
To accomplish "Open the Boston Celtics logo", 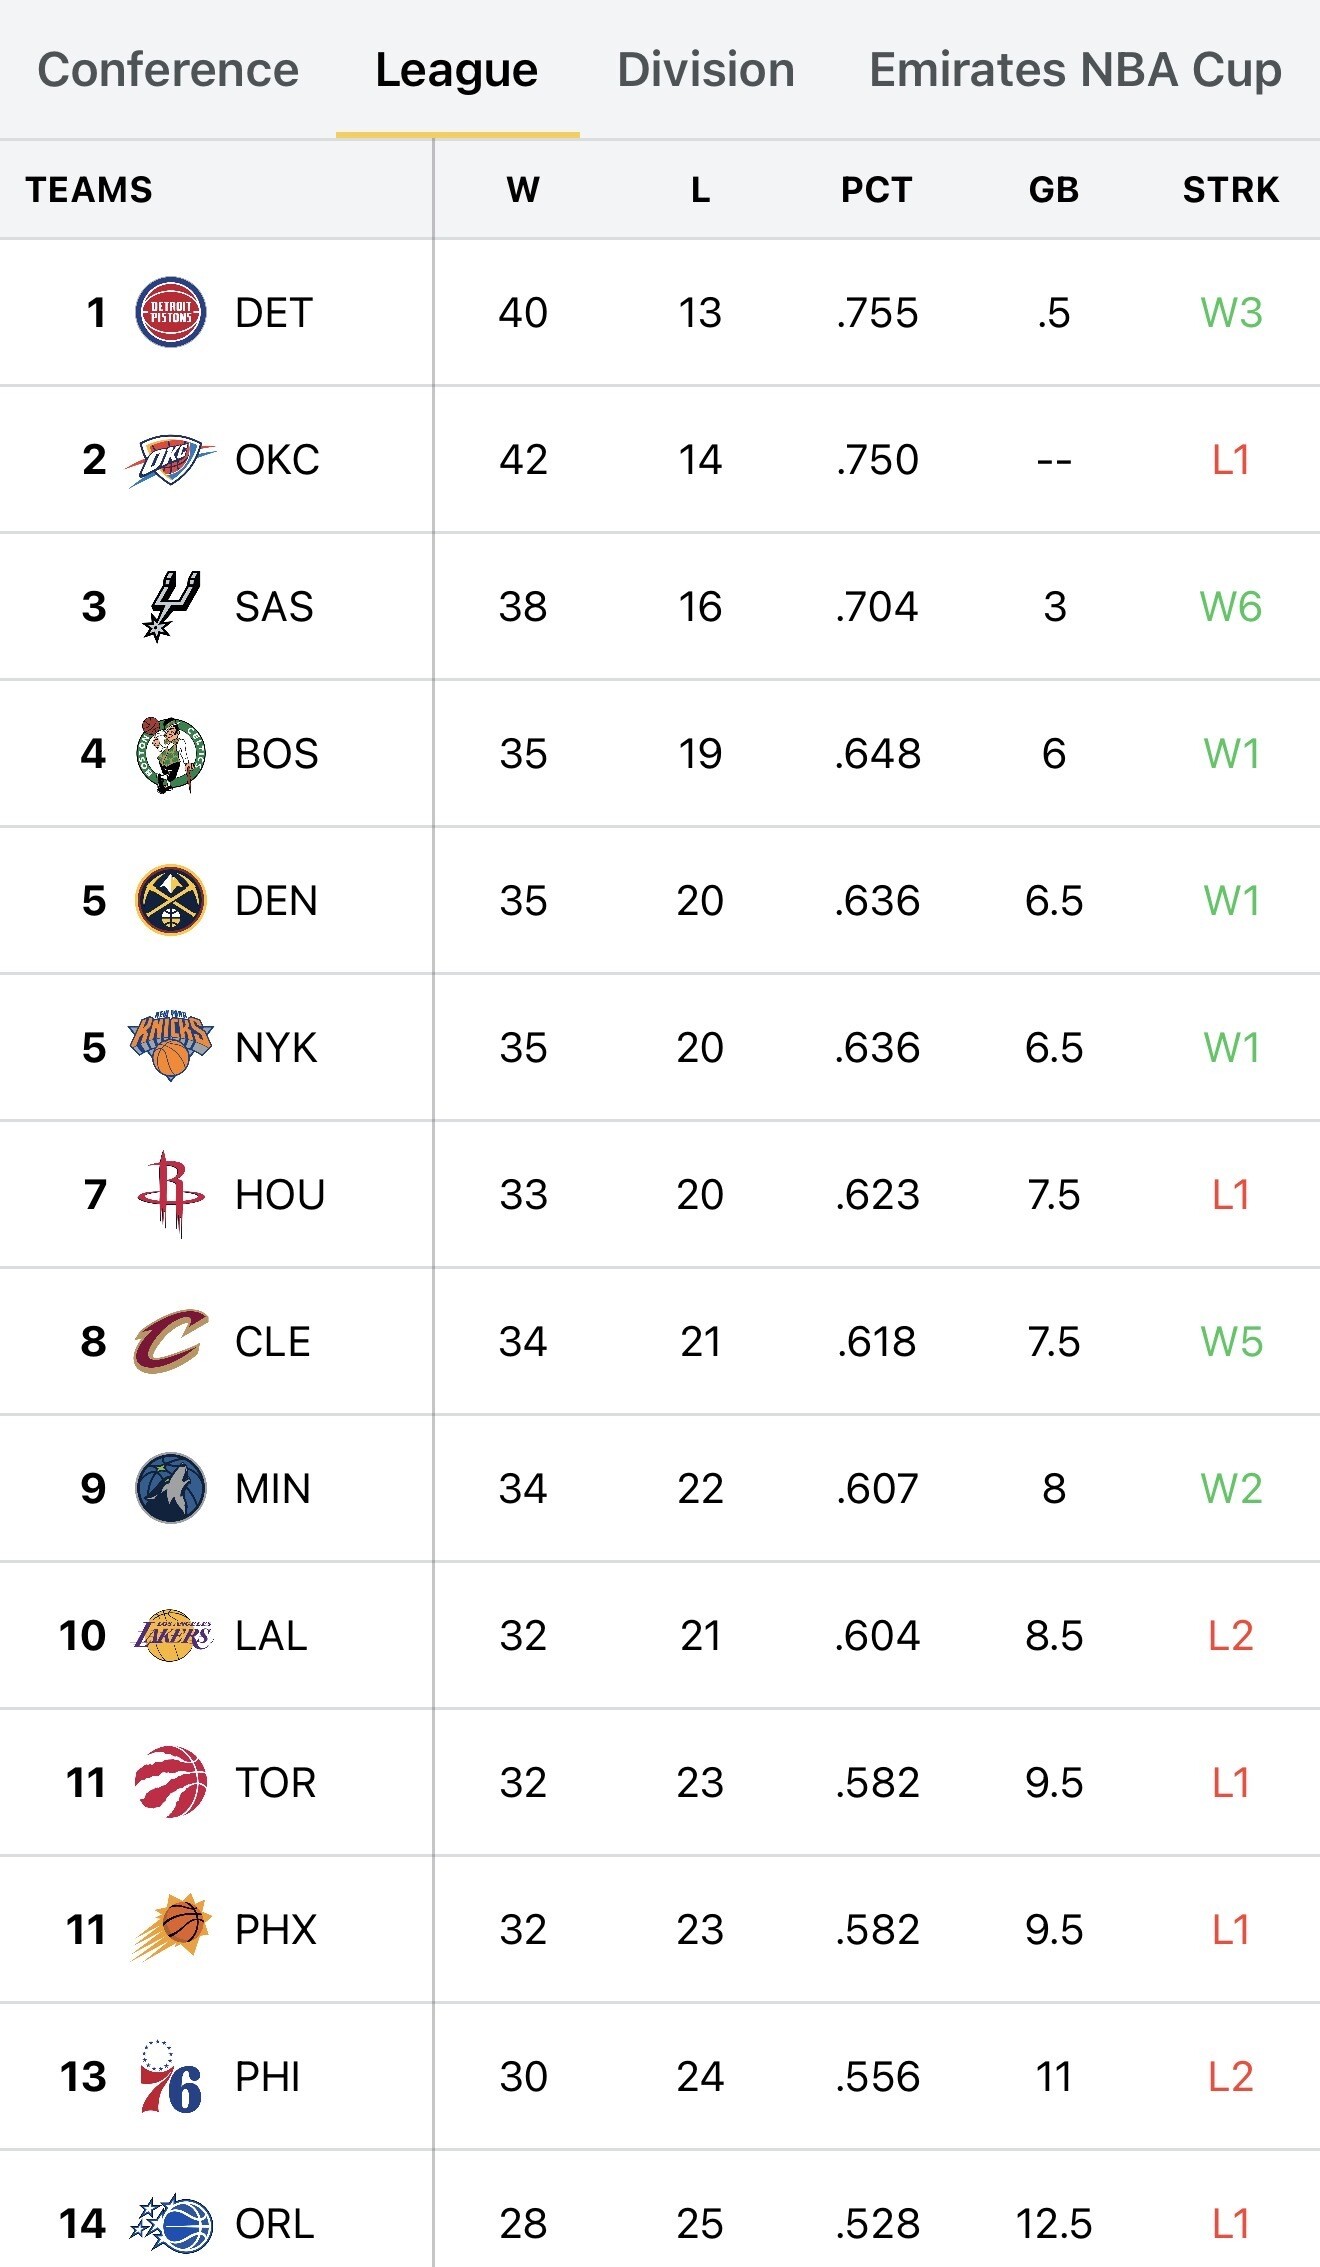I will [171, 754].
